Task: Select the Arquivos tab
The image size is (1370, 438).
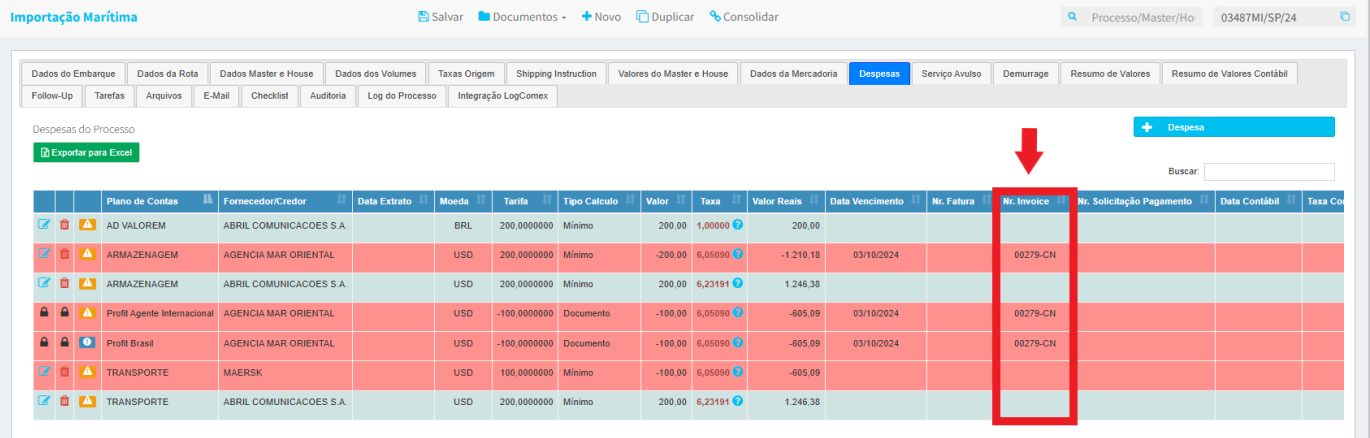Action: (x=163, y=95)
